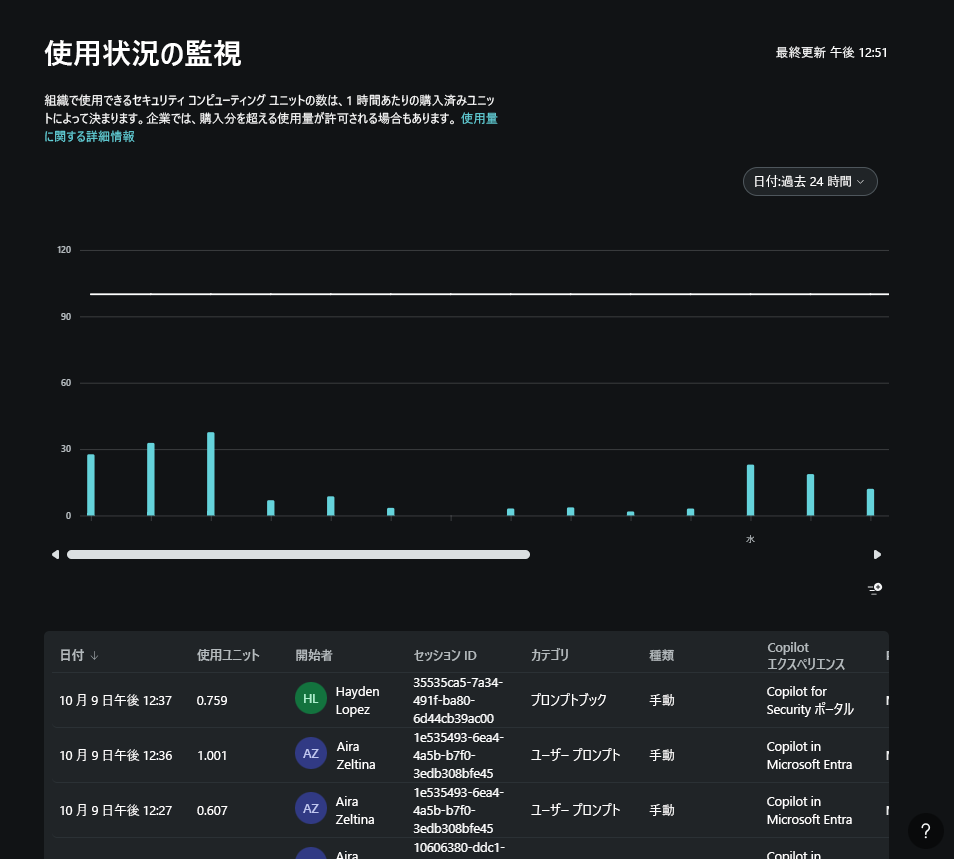Viewport: 954px width, 859px height.
Task: Click the AZ avatar in the 12:27 row
Action: click(x=311, y=808)
